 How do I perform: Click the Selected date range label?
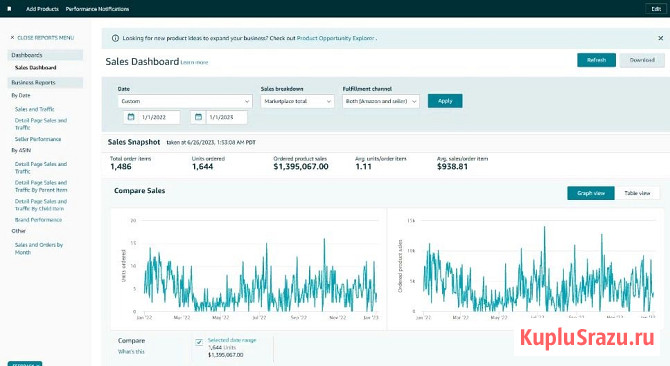(x=232, y=340)
